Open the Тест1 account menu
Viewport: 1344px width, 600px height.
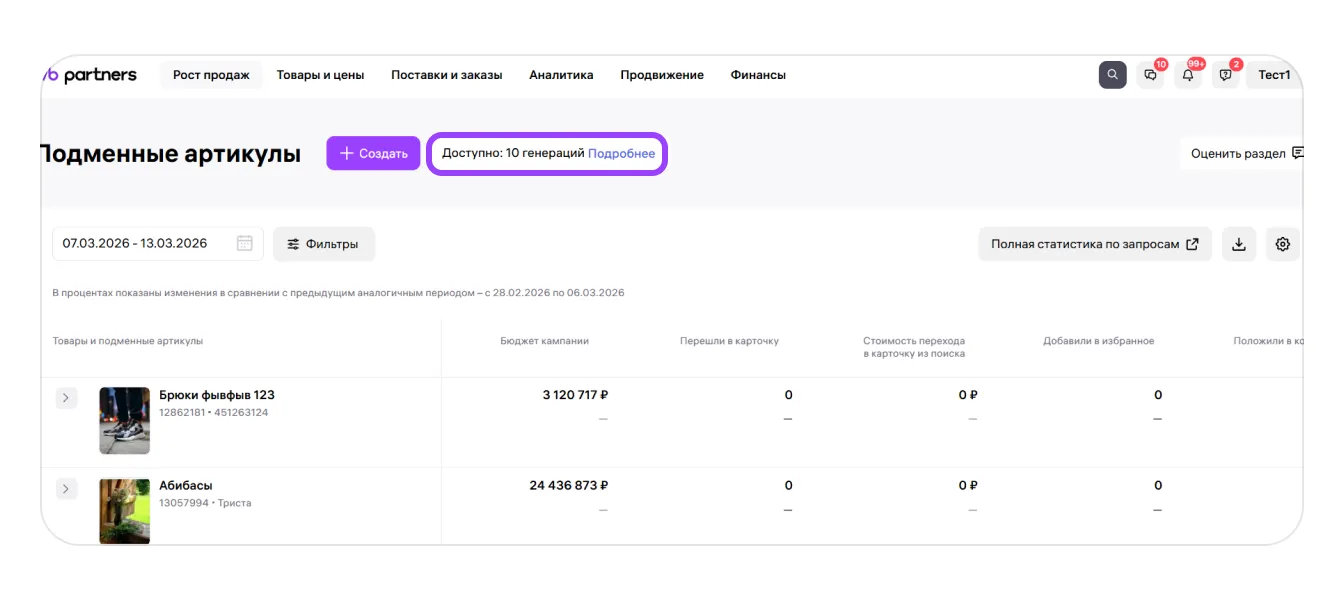tap(1273, 75)
